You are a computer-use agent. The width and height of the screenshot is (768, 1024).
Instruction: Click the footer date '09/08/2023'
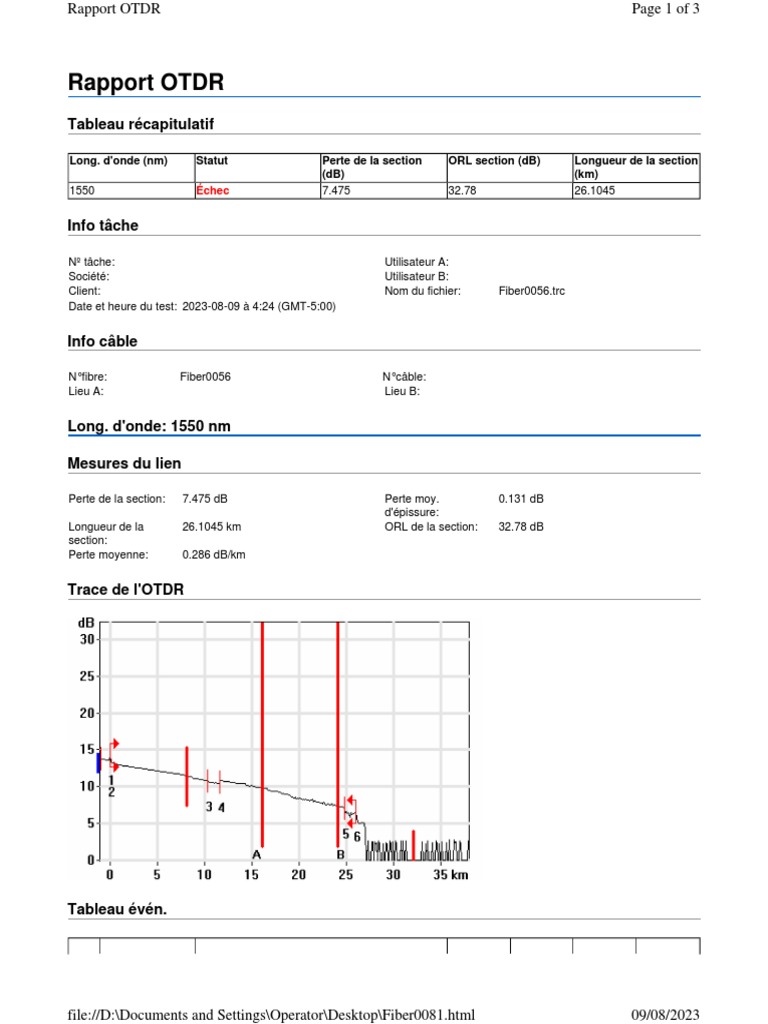coord(665,1015)
